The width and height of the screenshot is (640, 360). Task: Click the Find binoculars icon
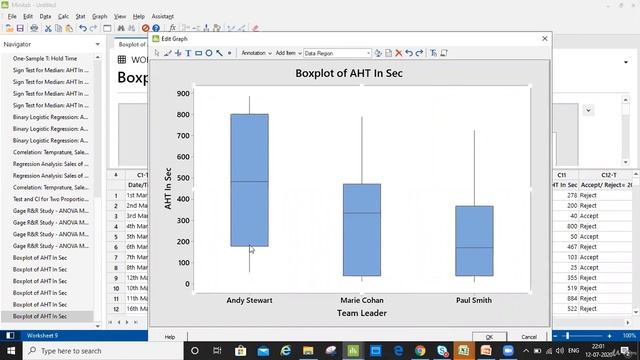point(121,28)
